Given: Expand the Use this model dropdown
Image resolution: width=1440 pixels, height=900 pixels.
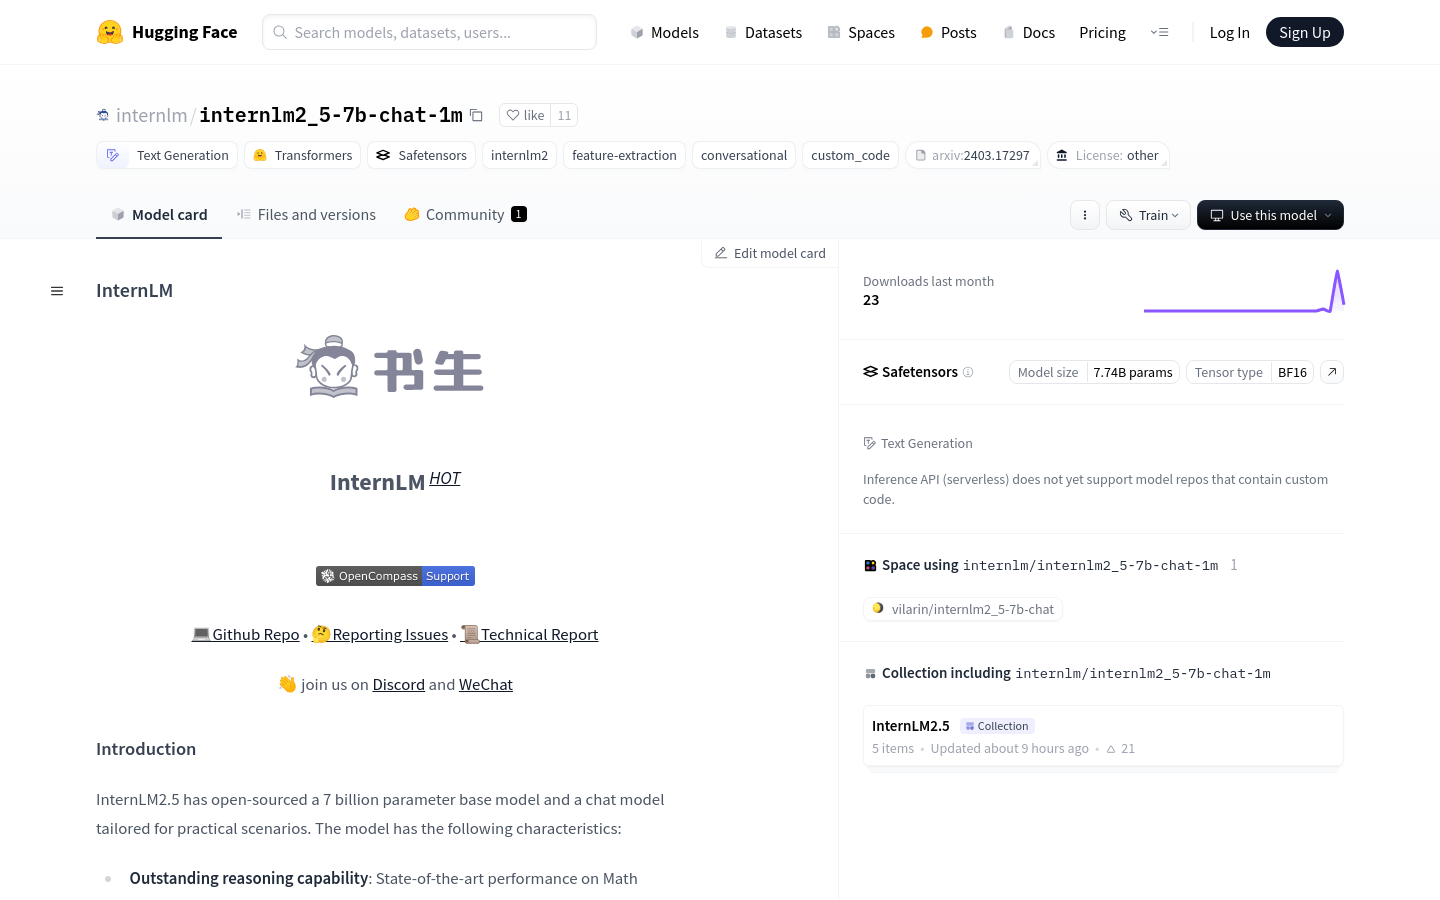Looking at the screenshot, I should (1270, 215).
